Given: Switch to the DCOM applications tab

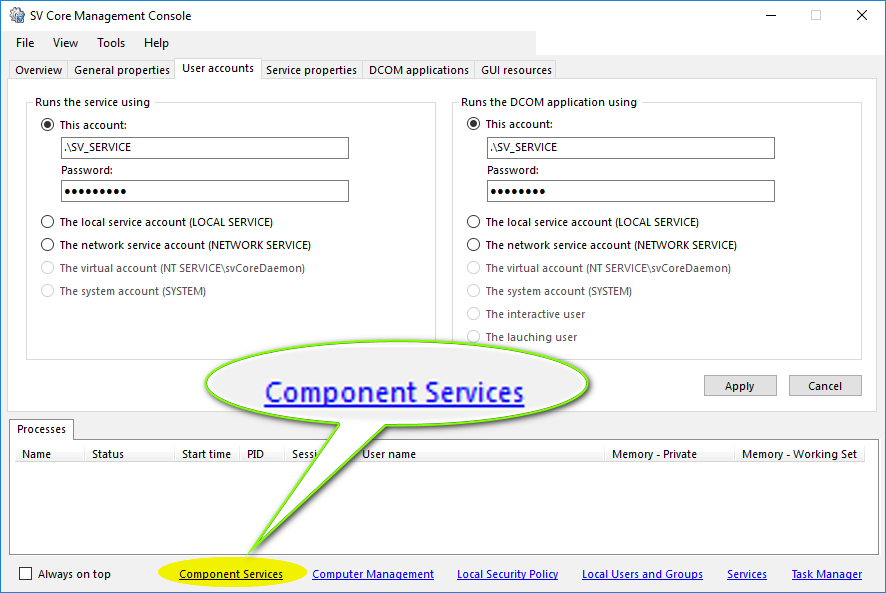Looking at the screenshot, I should 418,70.
